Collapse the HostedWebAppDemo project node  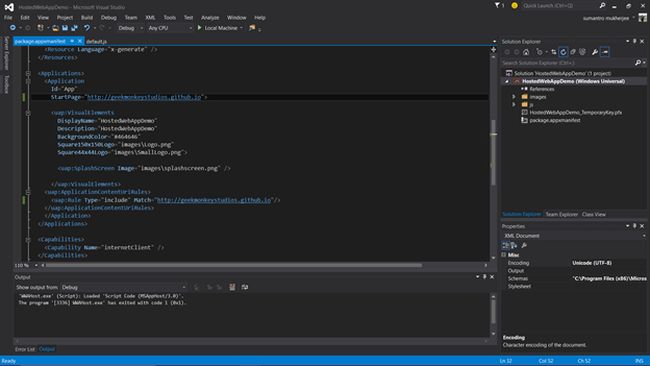[x=507, y=81]
